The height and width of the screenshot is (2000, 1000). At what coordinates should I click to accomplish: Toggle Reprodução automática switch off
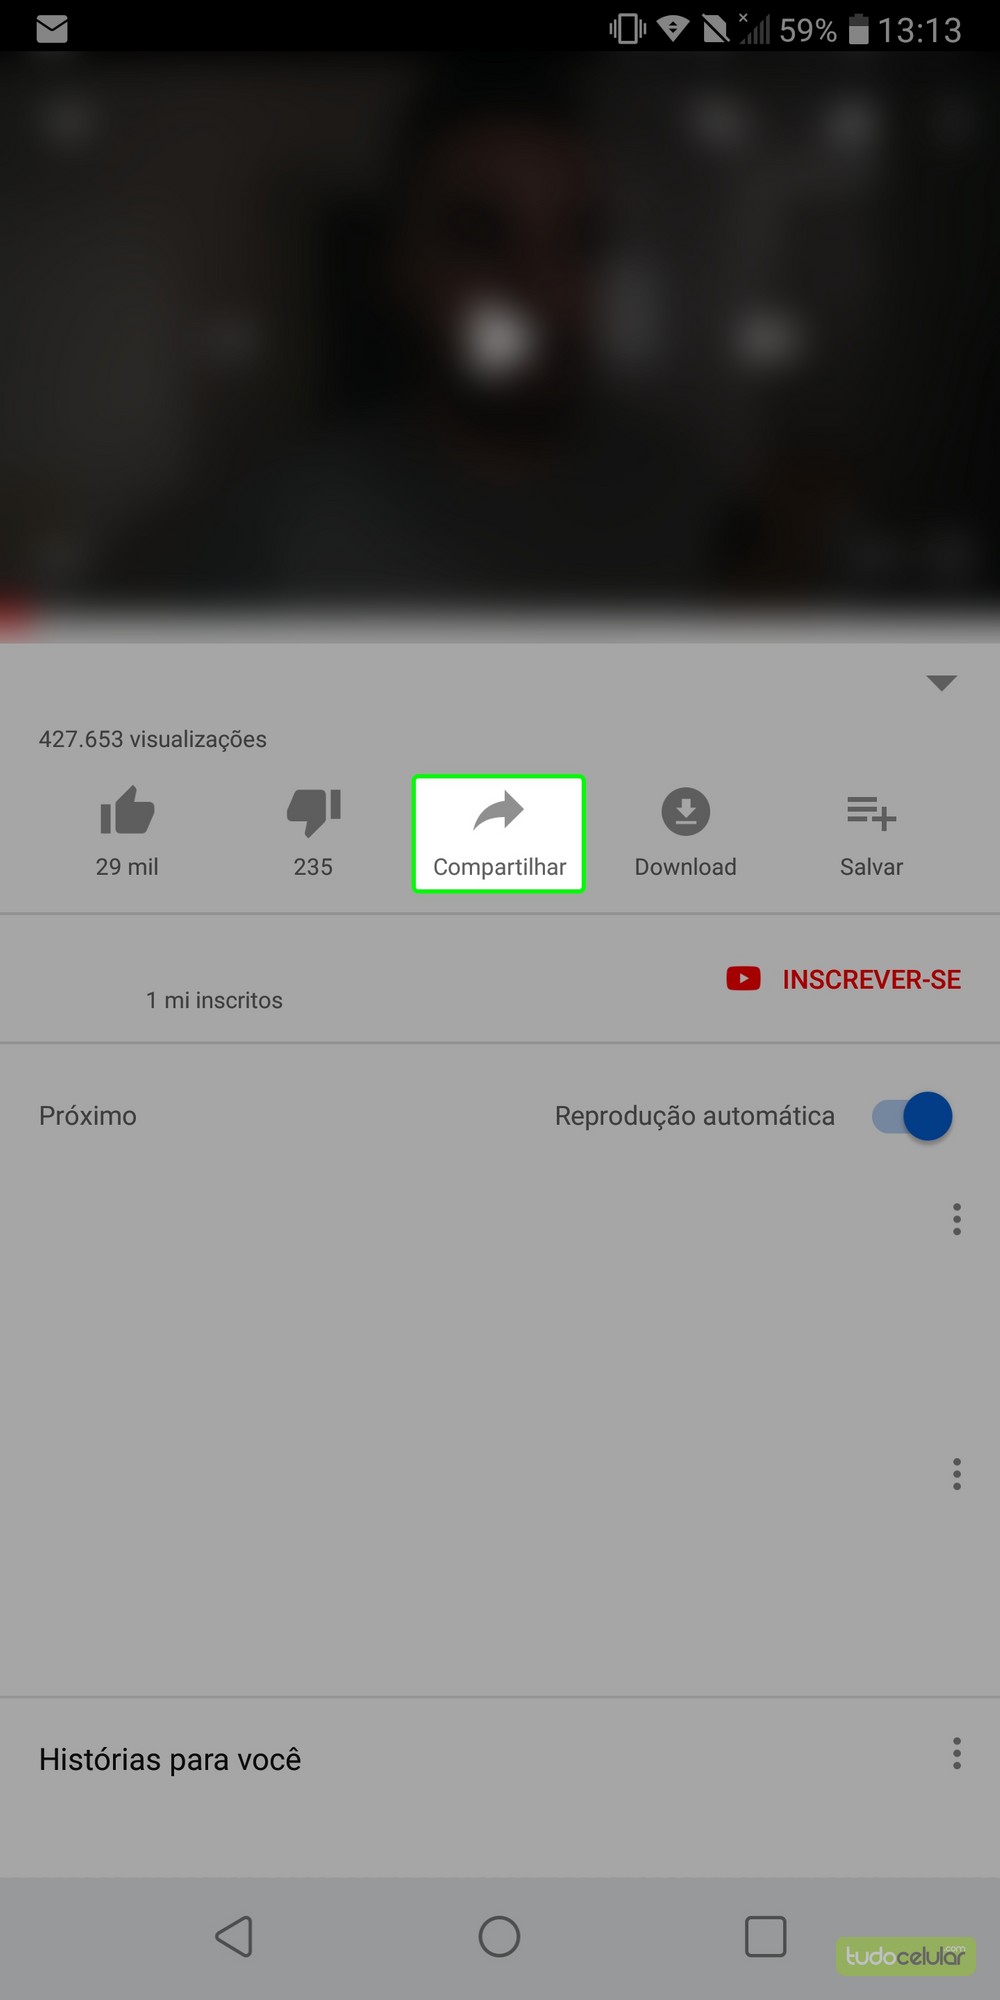(x=911, y=1116)
